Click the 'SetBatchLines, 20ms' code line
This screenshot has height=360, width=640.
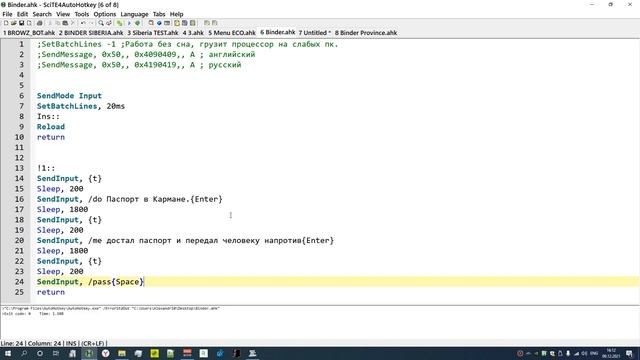[81, 106]
